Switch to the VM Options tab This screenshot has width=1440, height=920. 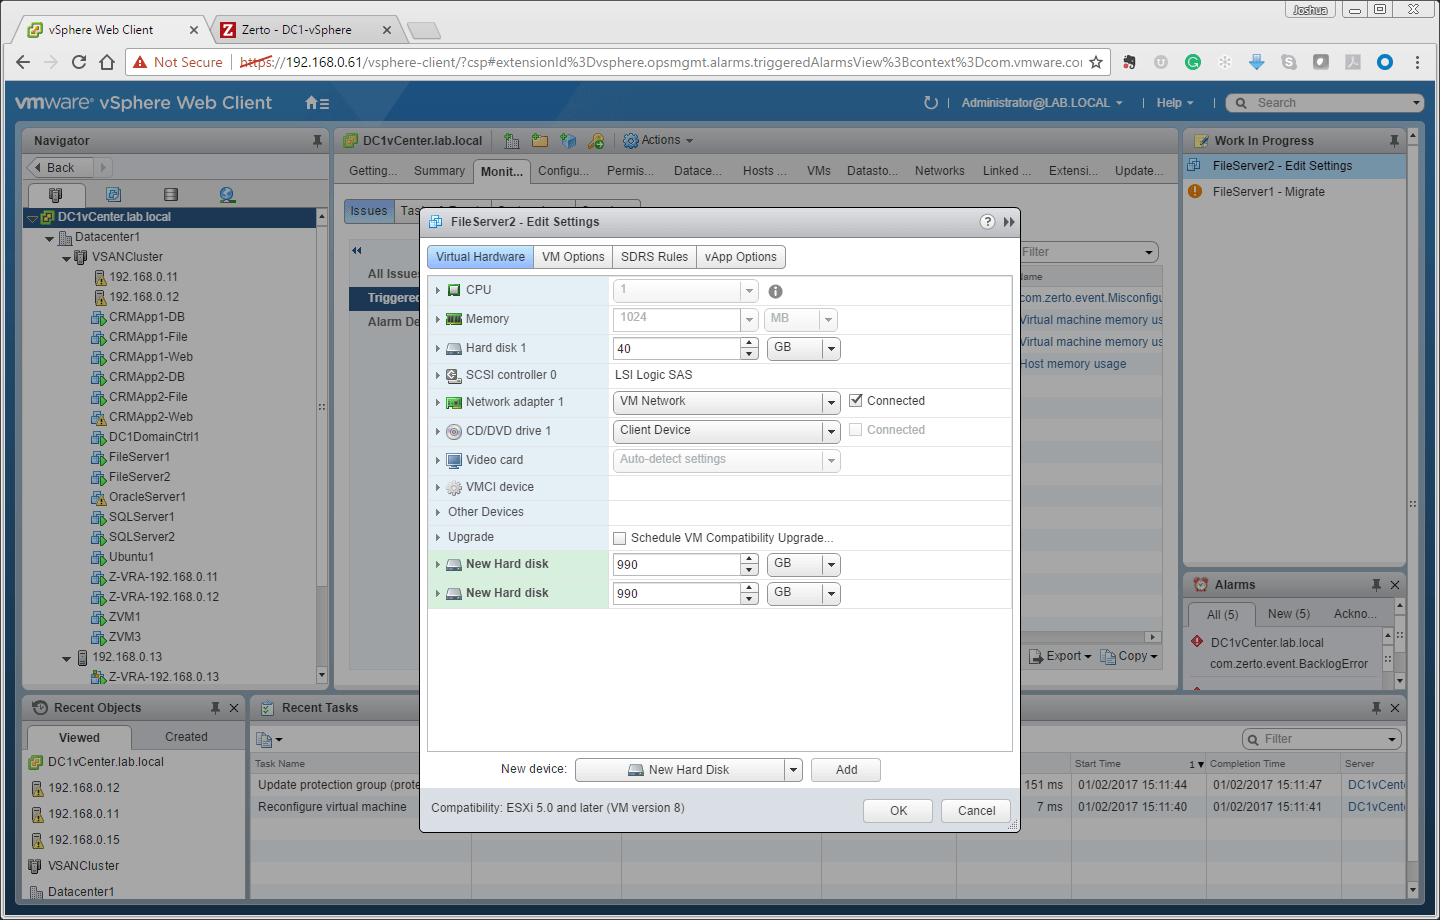click(573, 257)
